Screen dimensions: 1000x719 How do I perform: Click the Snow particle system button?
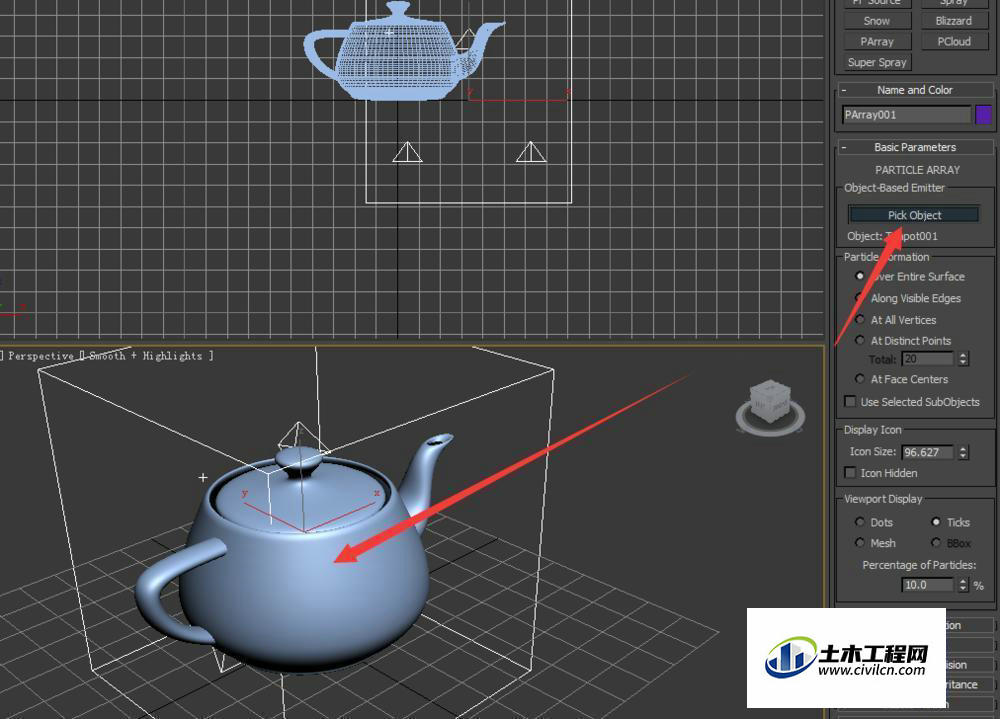click(877, 21)
